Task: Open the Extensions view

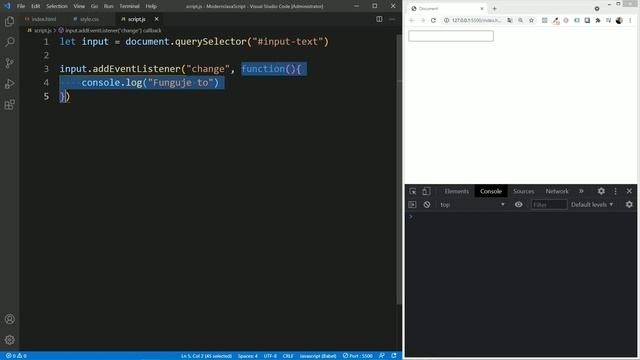Action: pos(9,104)
